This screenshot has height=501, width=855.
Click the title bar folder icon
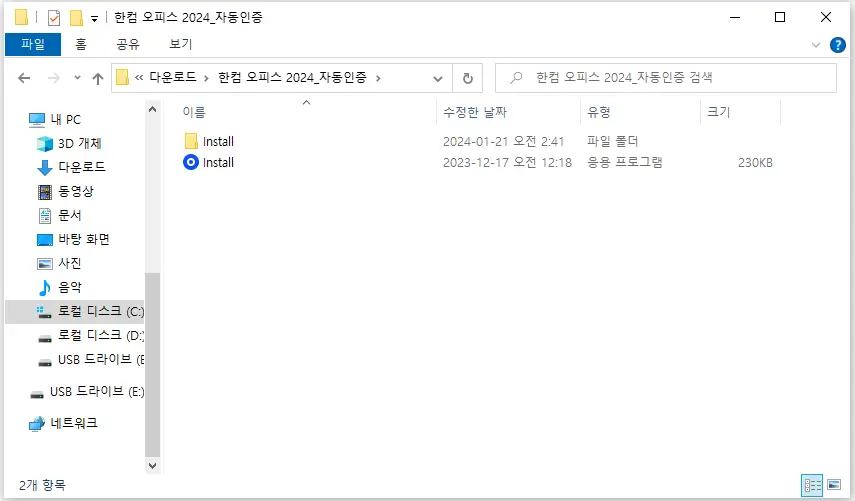point(21,17)
